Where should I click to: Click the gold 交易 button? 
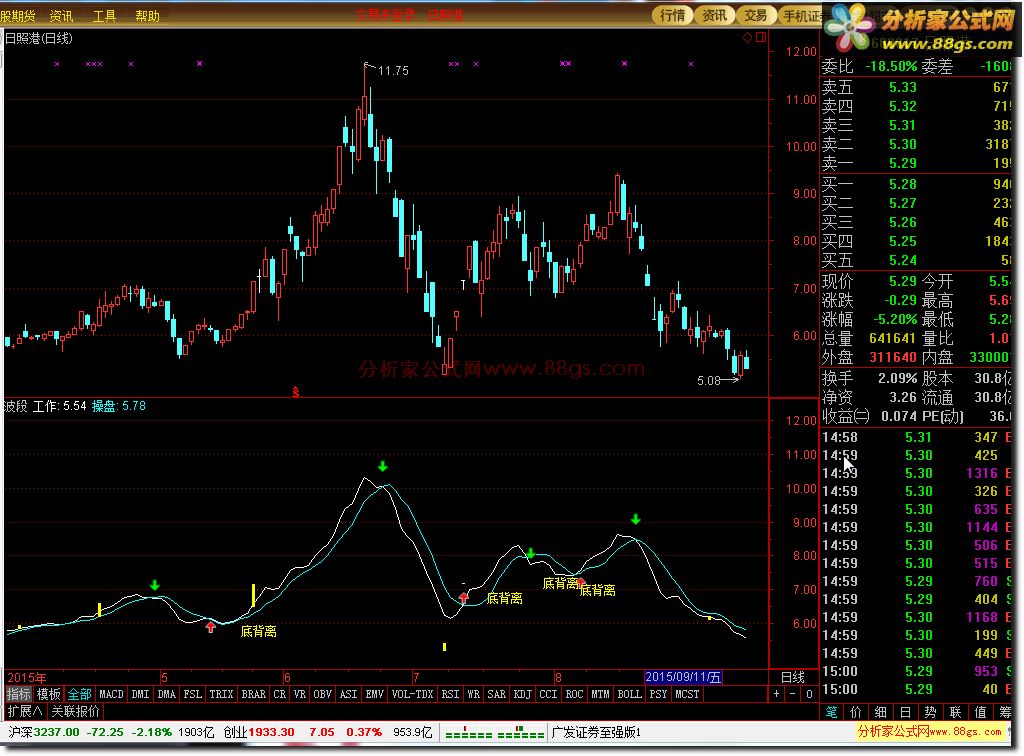[x=756, y=15]
